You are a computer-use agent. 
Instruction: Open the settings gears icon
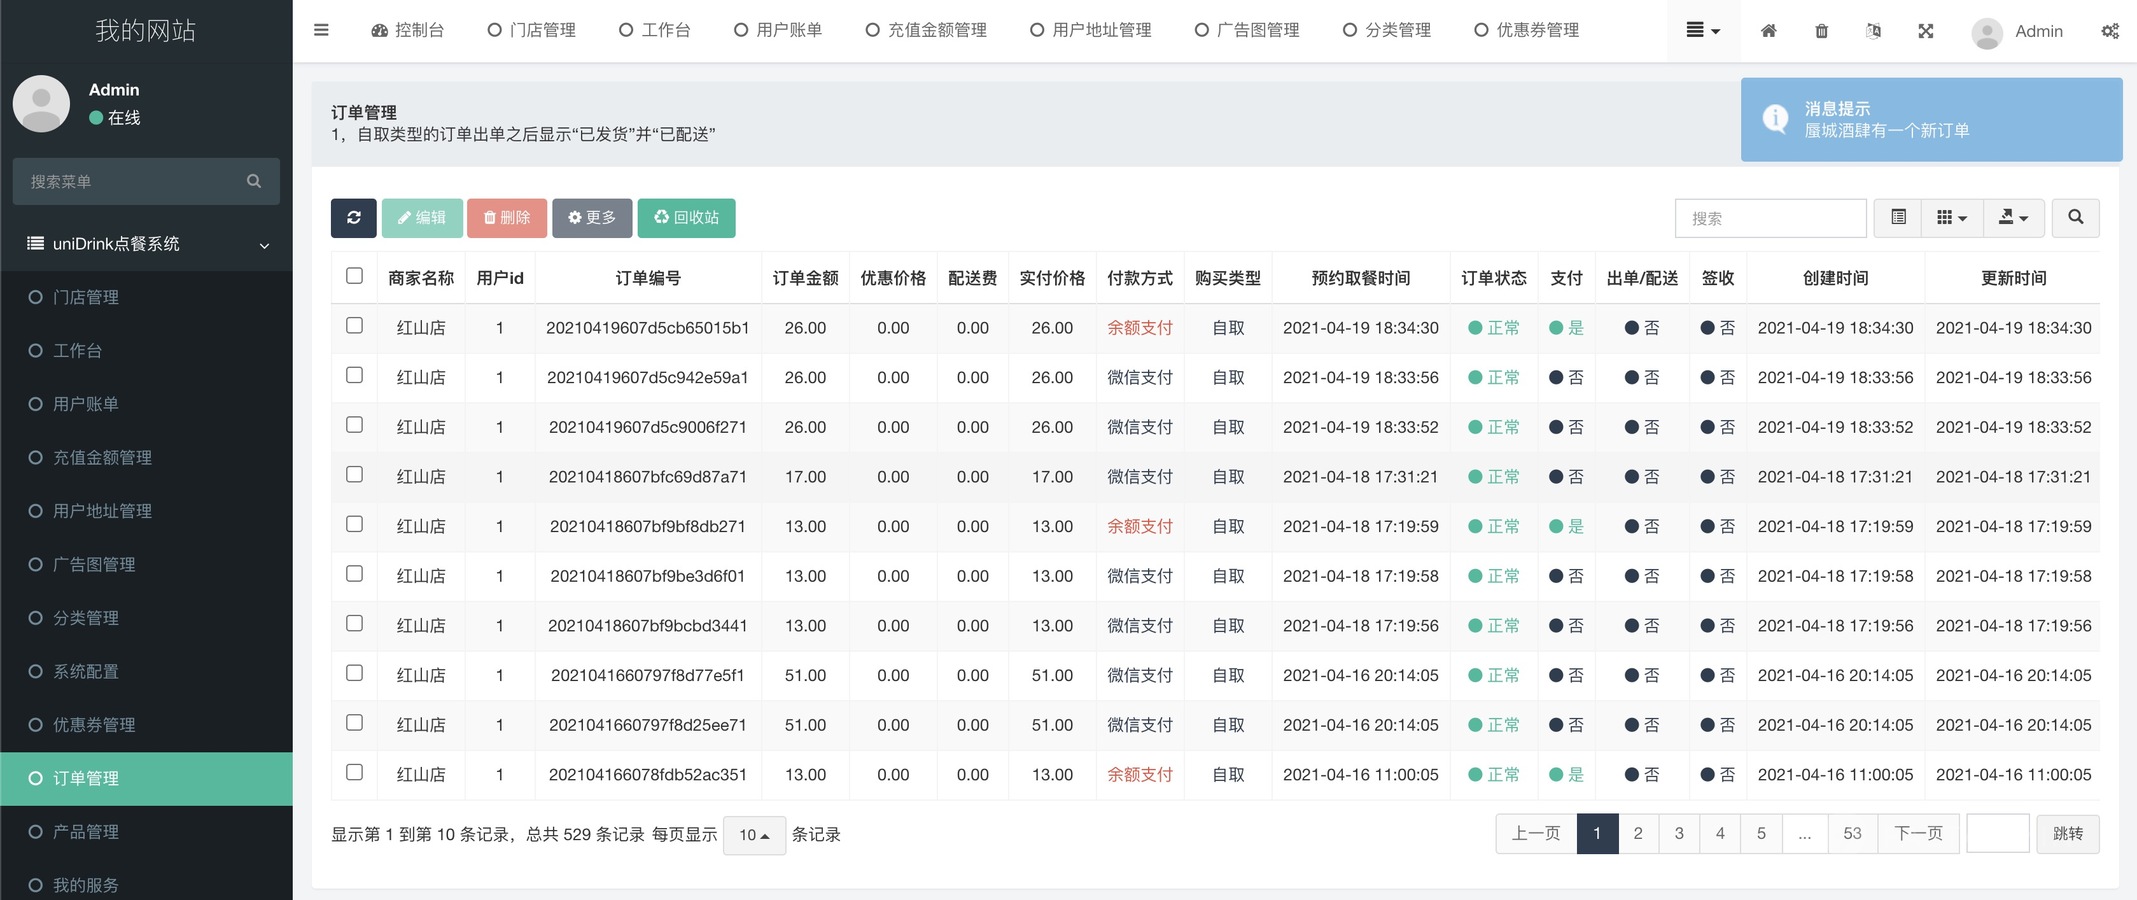[x=2109, y=31]
